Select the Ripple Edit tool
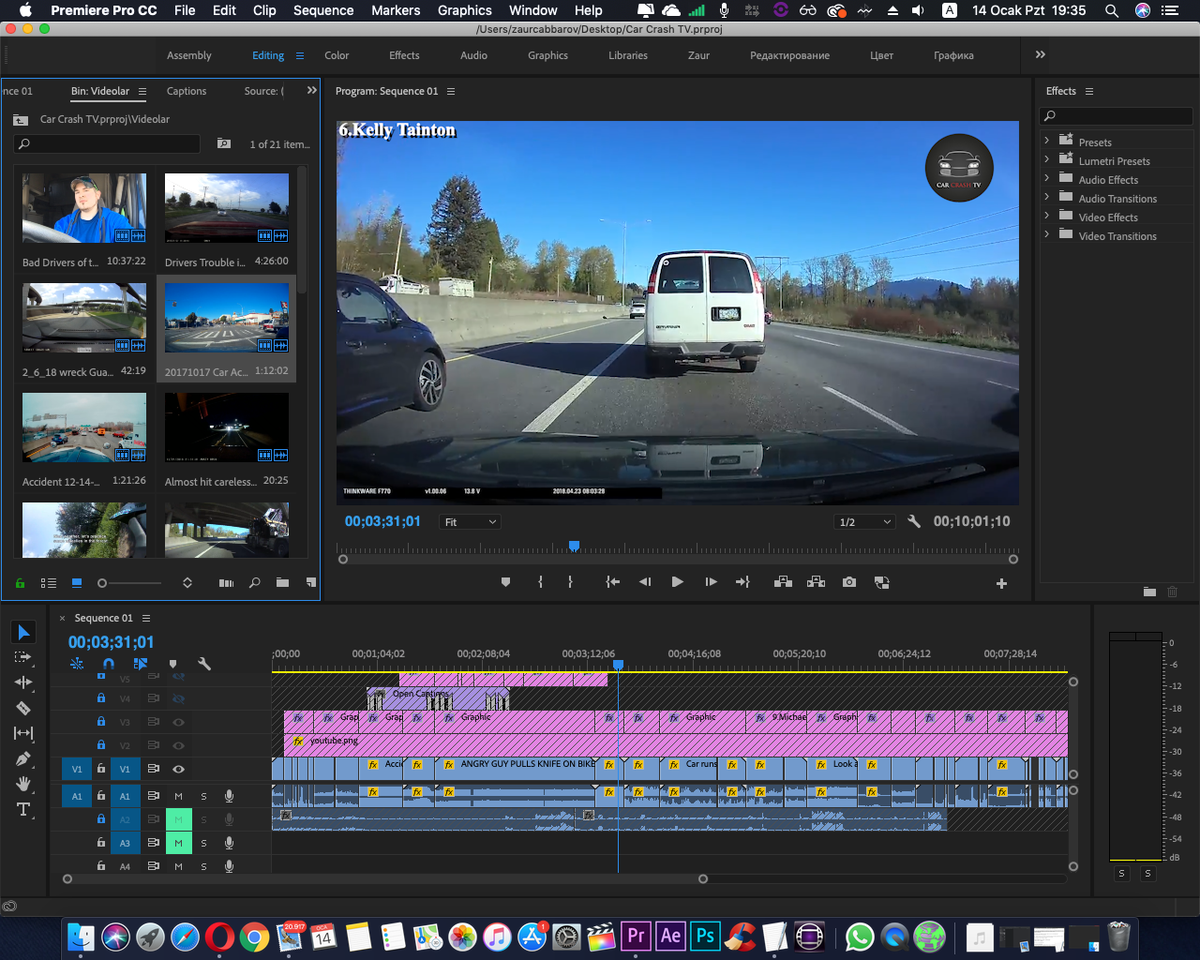1200x960 pixels. [x=24, y=682]
